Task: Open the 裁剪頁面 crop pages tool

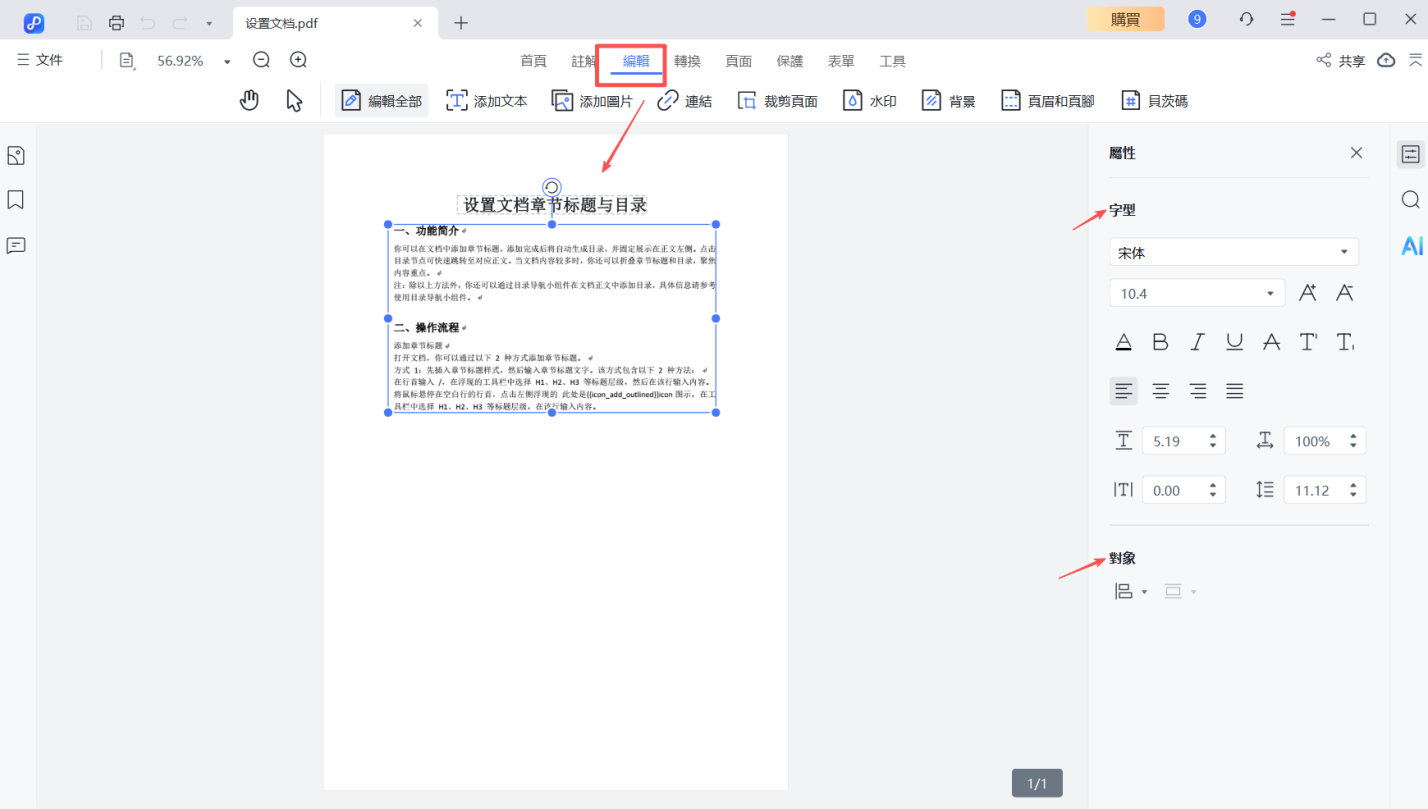Action: click(777, 99)
